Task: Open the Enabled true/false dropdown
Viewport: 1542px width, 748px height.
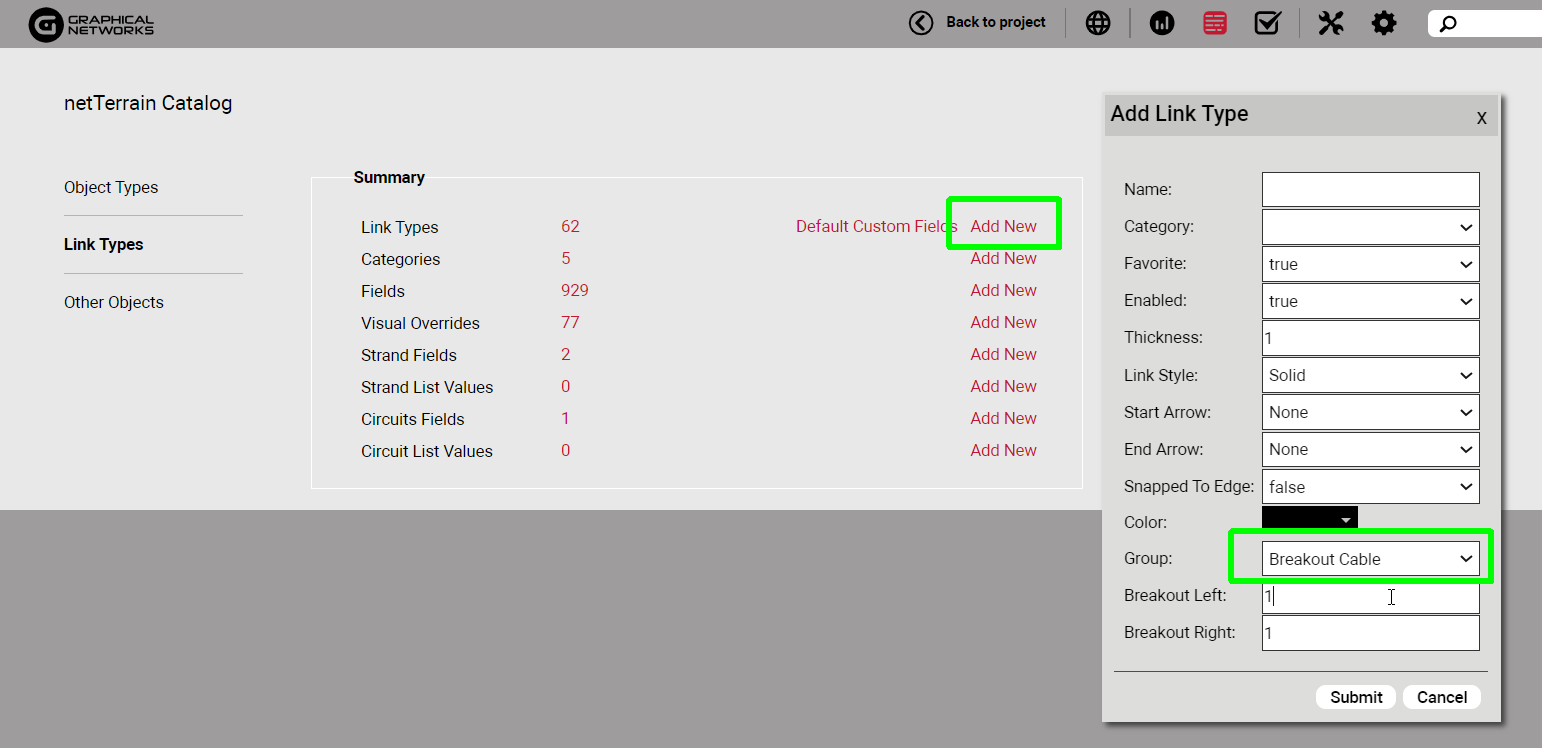Action: tap(1370, 301)
